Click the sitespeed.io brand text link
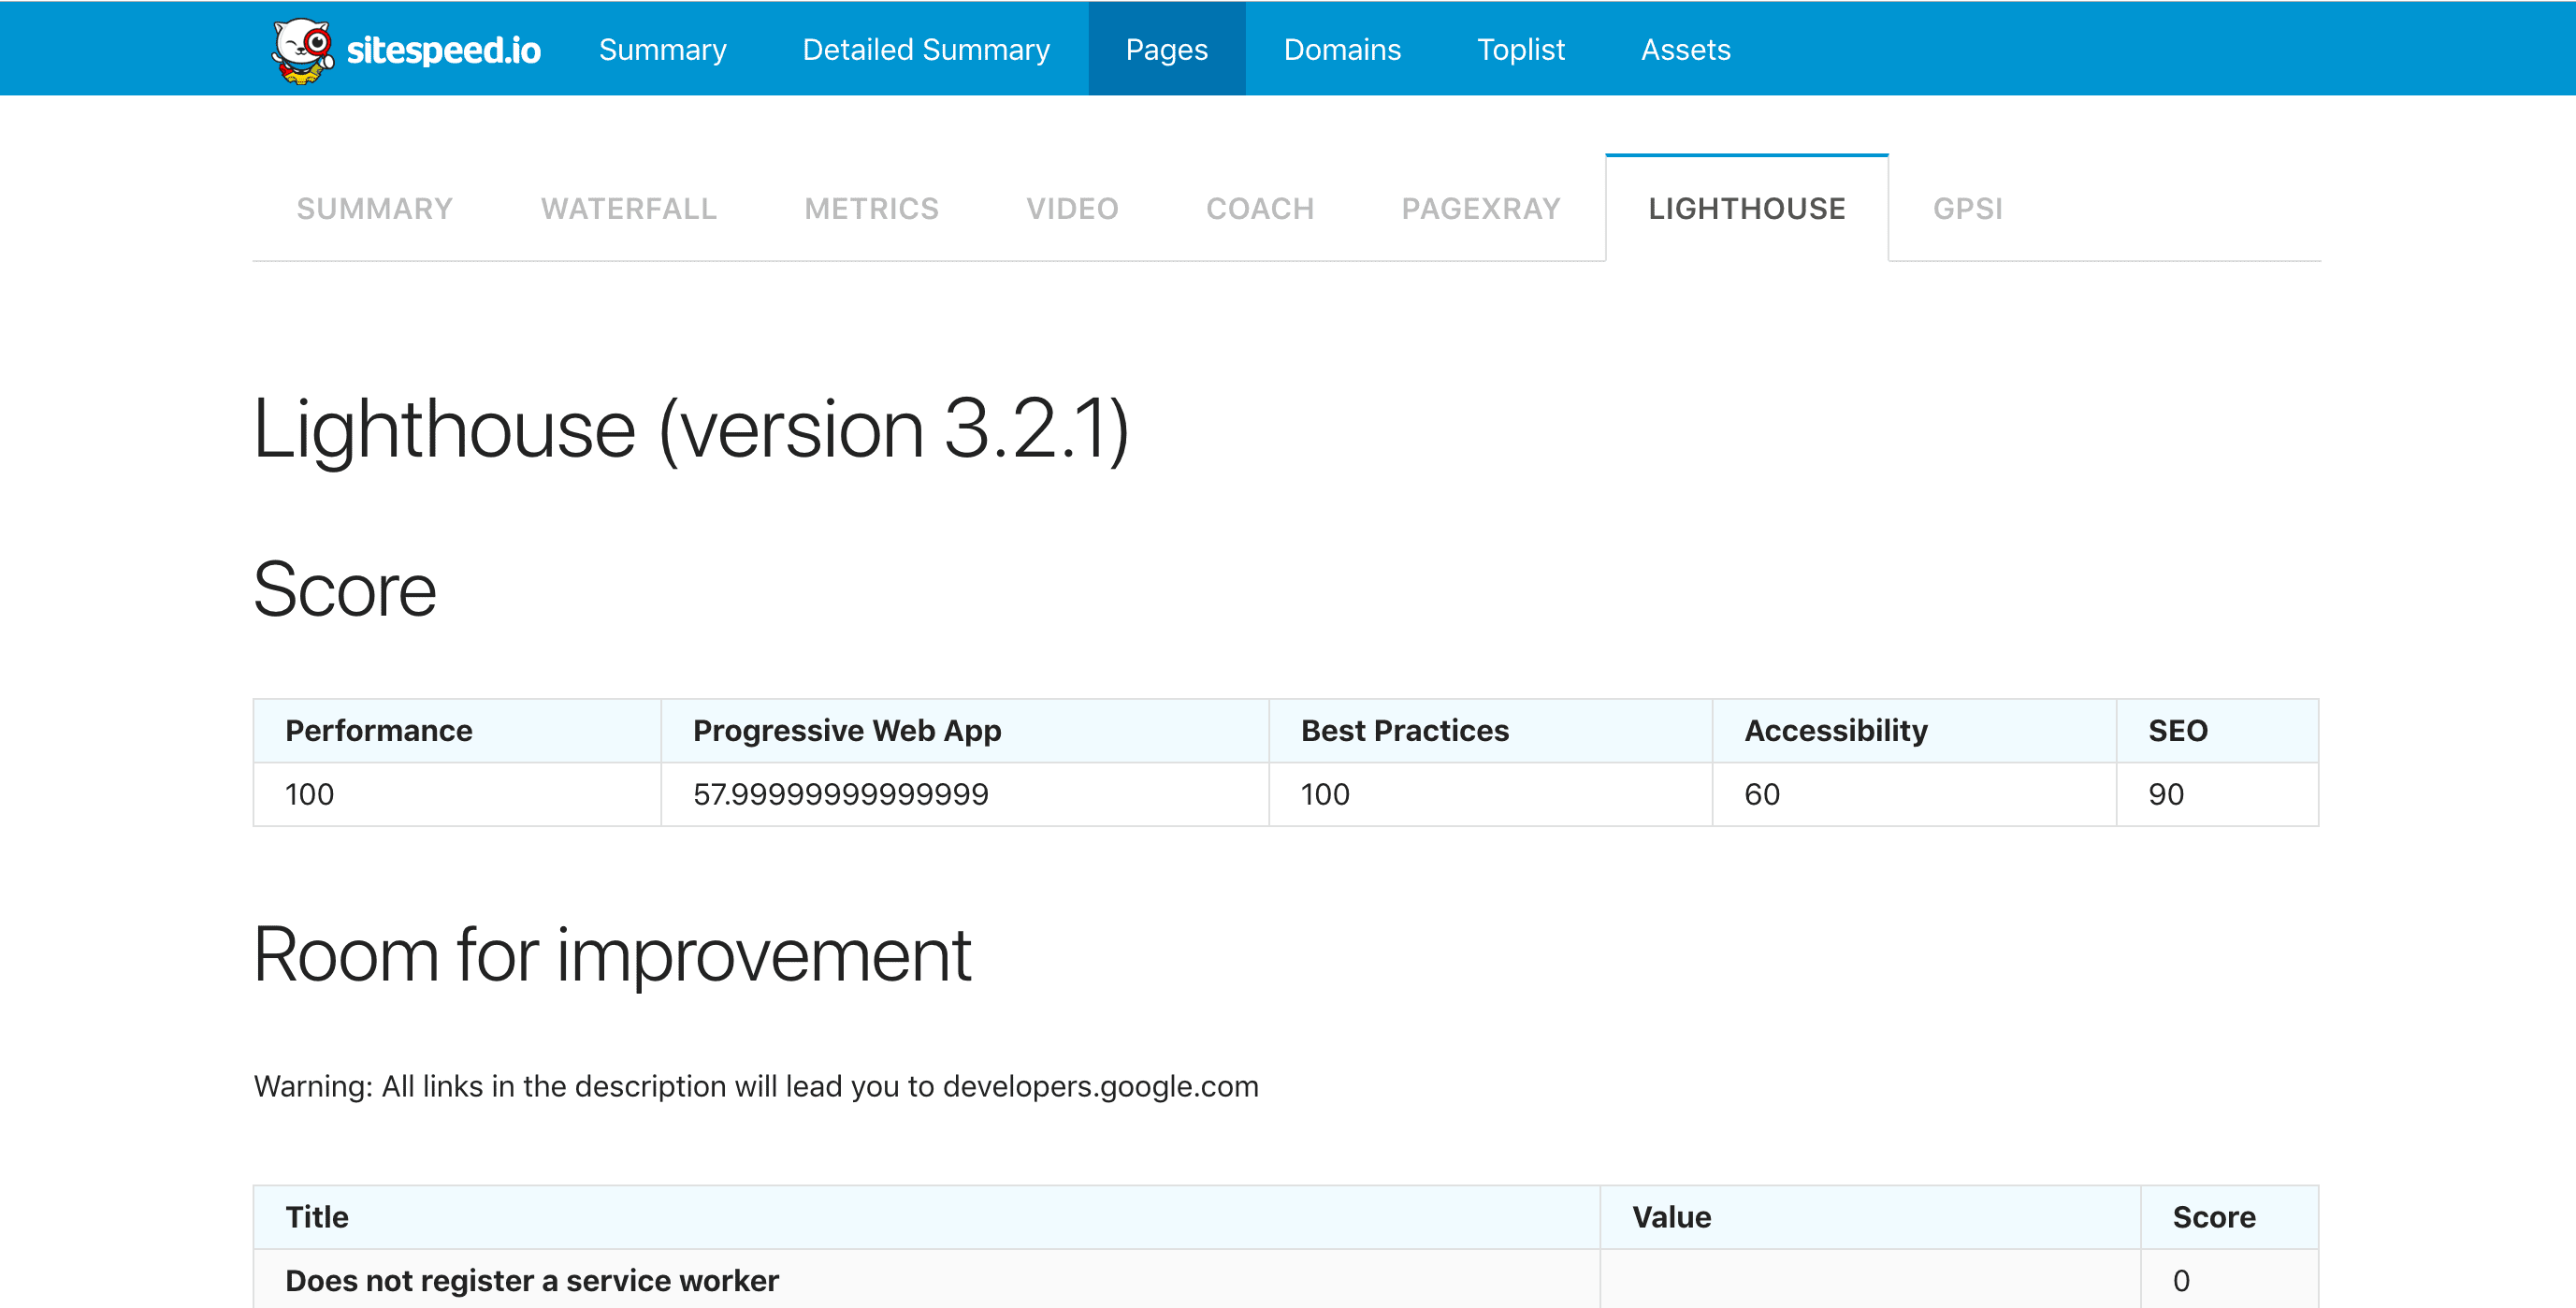The width and height of the screenshot is (2576, 1308). 443,50
